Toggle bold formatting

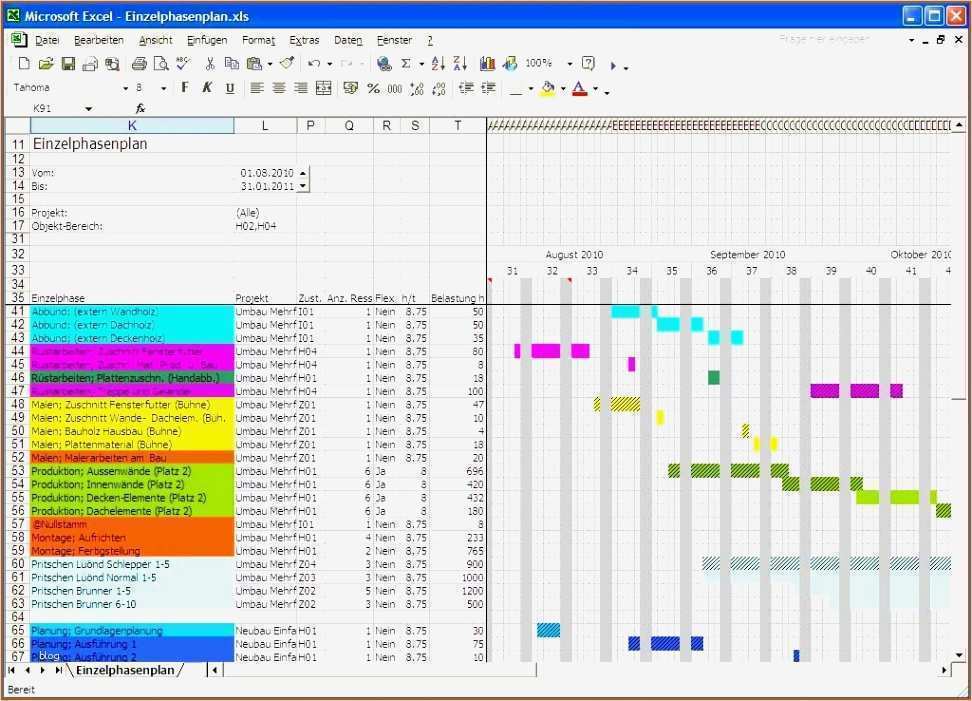click(x=185, y=88)
